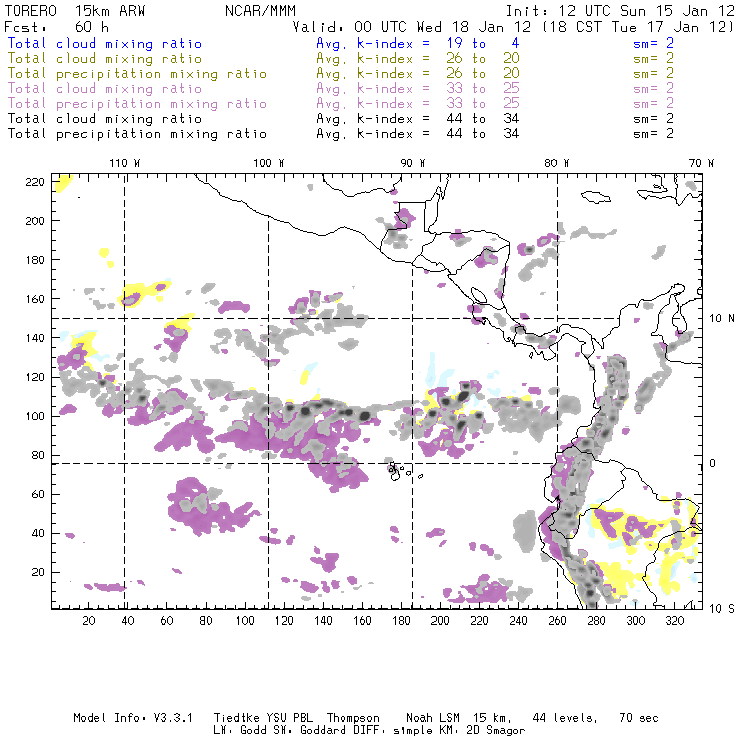Select the olive 'Total precipitation mixing ratio' legend label
740x740 pixels.
click(x=137, y=74)
